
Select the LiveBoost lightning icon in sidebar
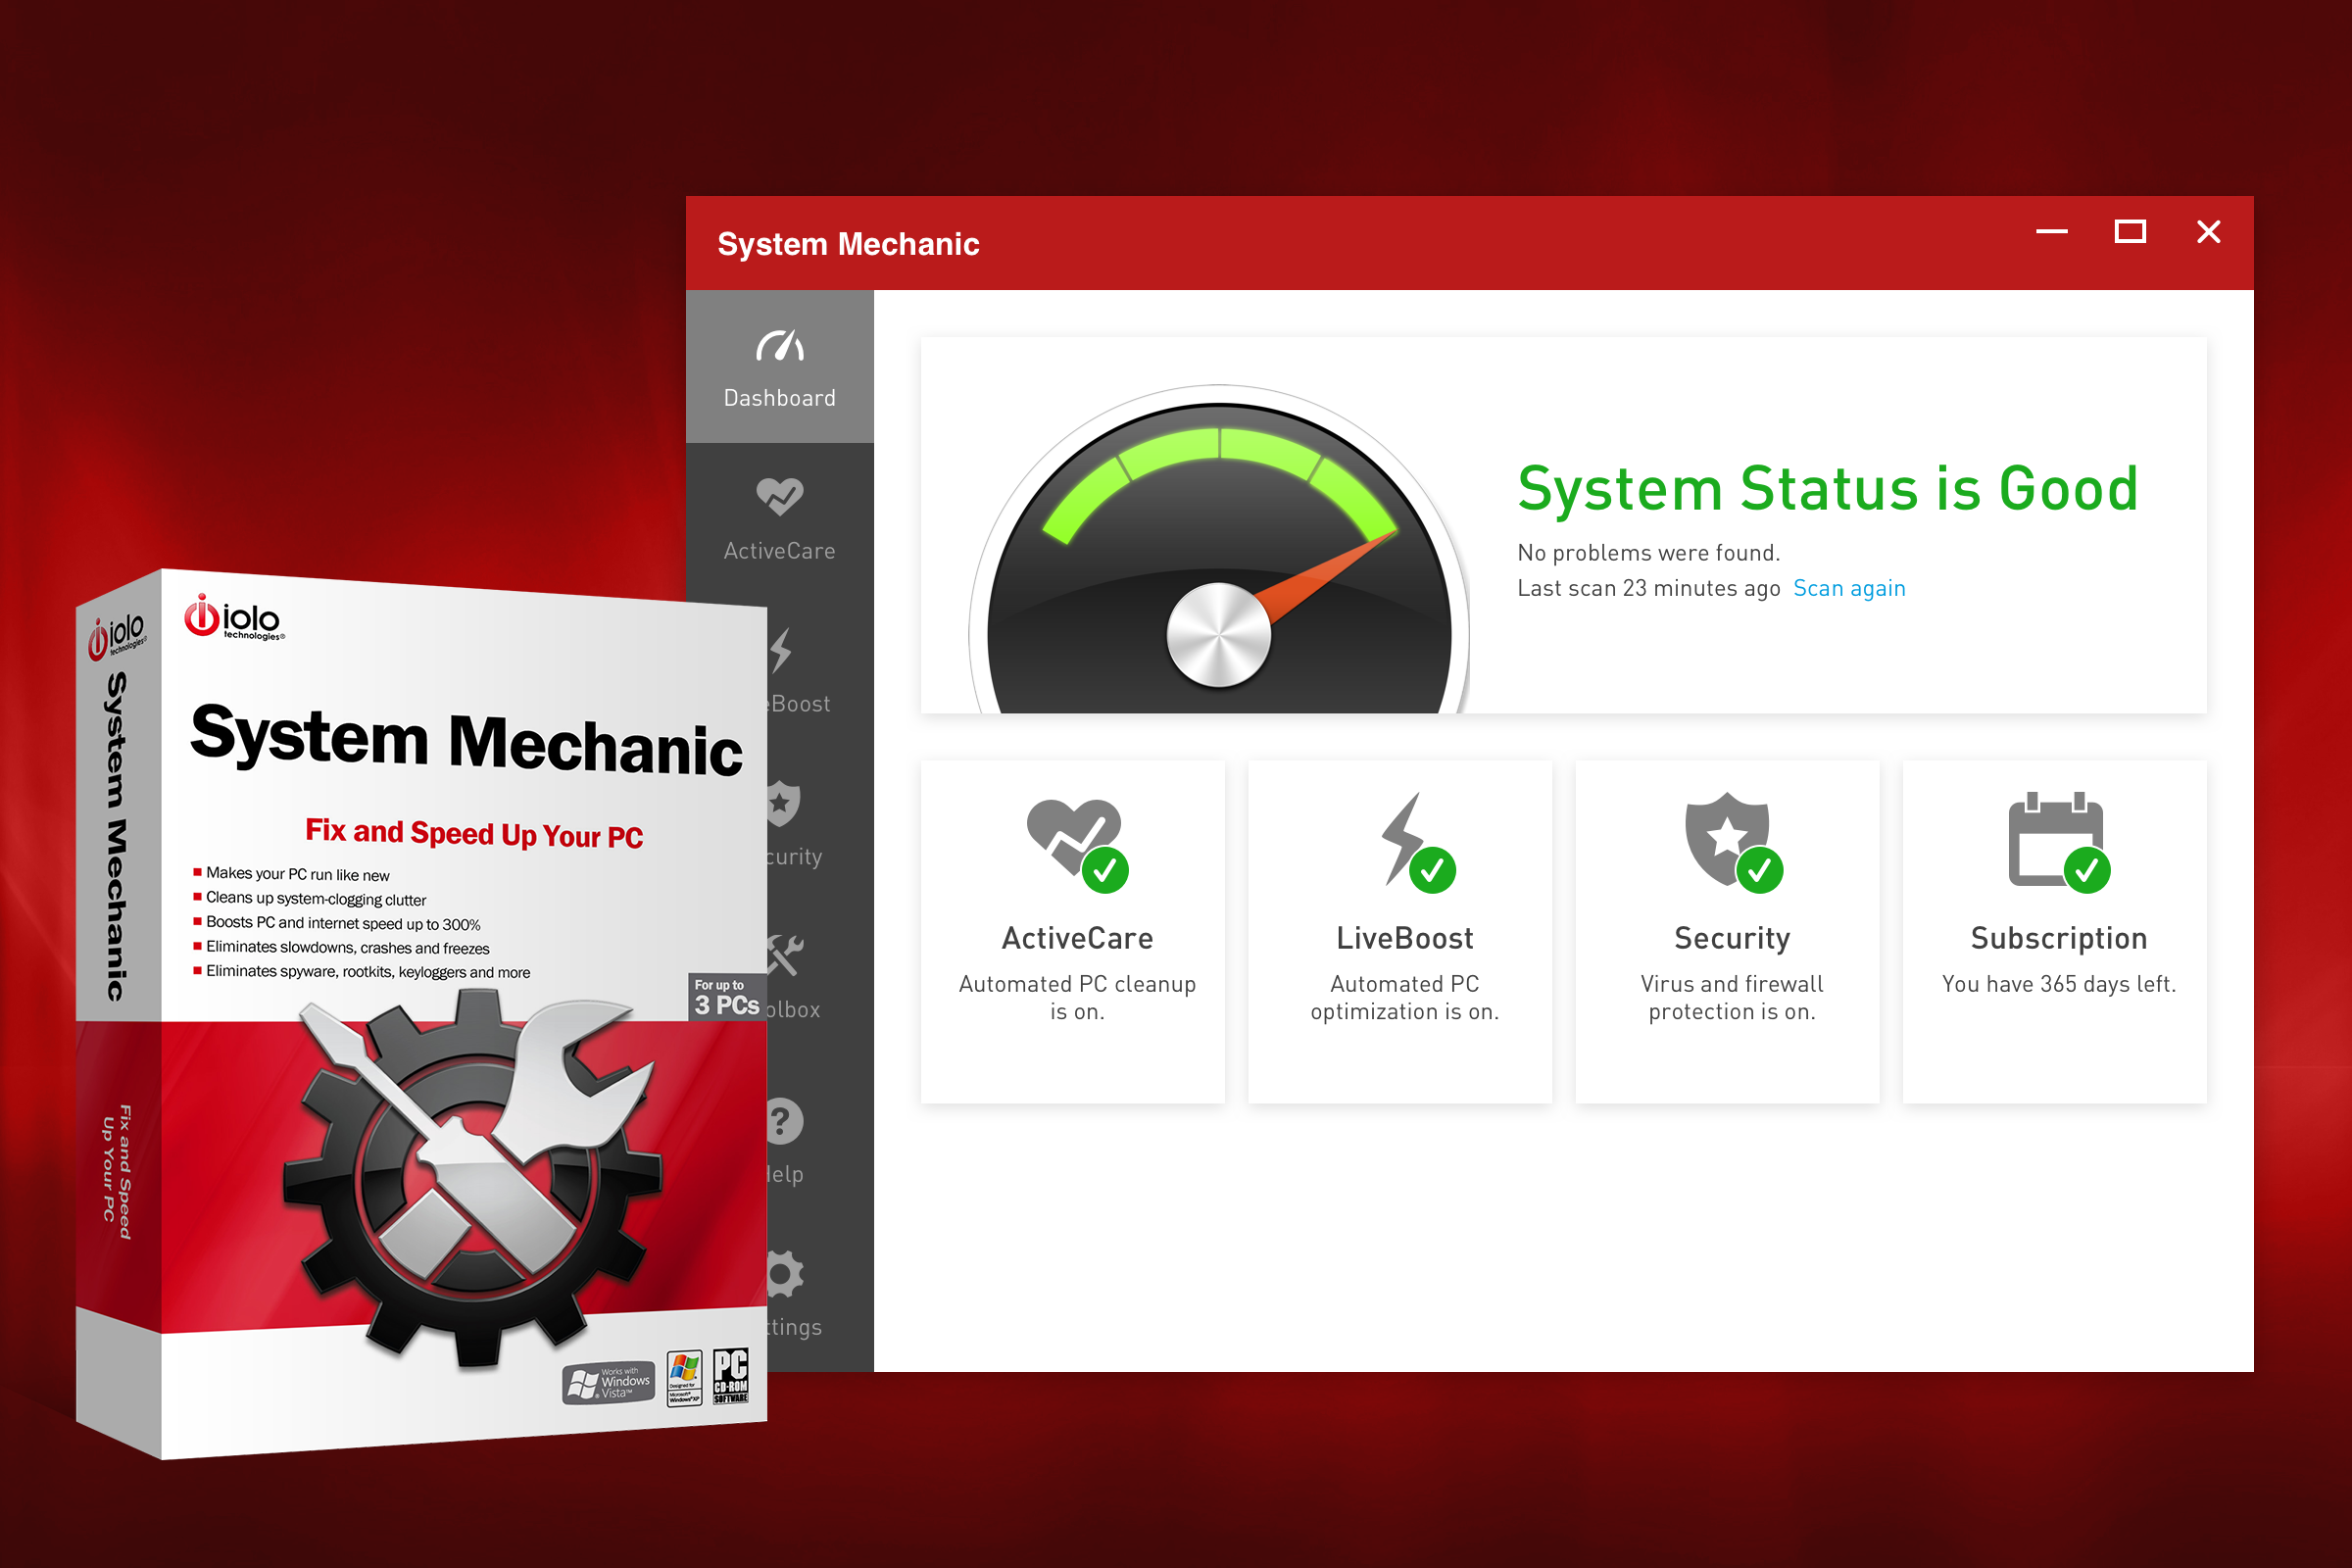(x=782, y=650)
